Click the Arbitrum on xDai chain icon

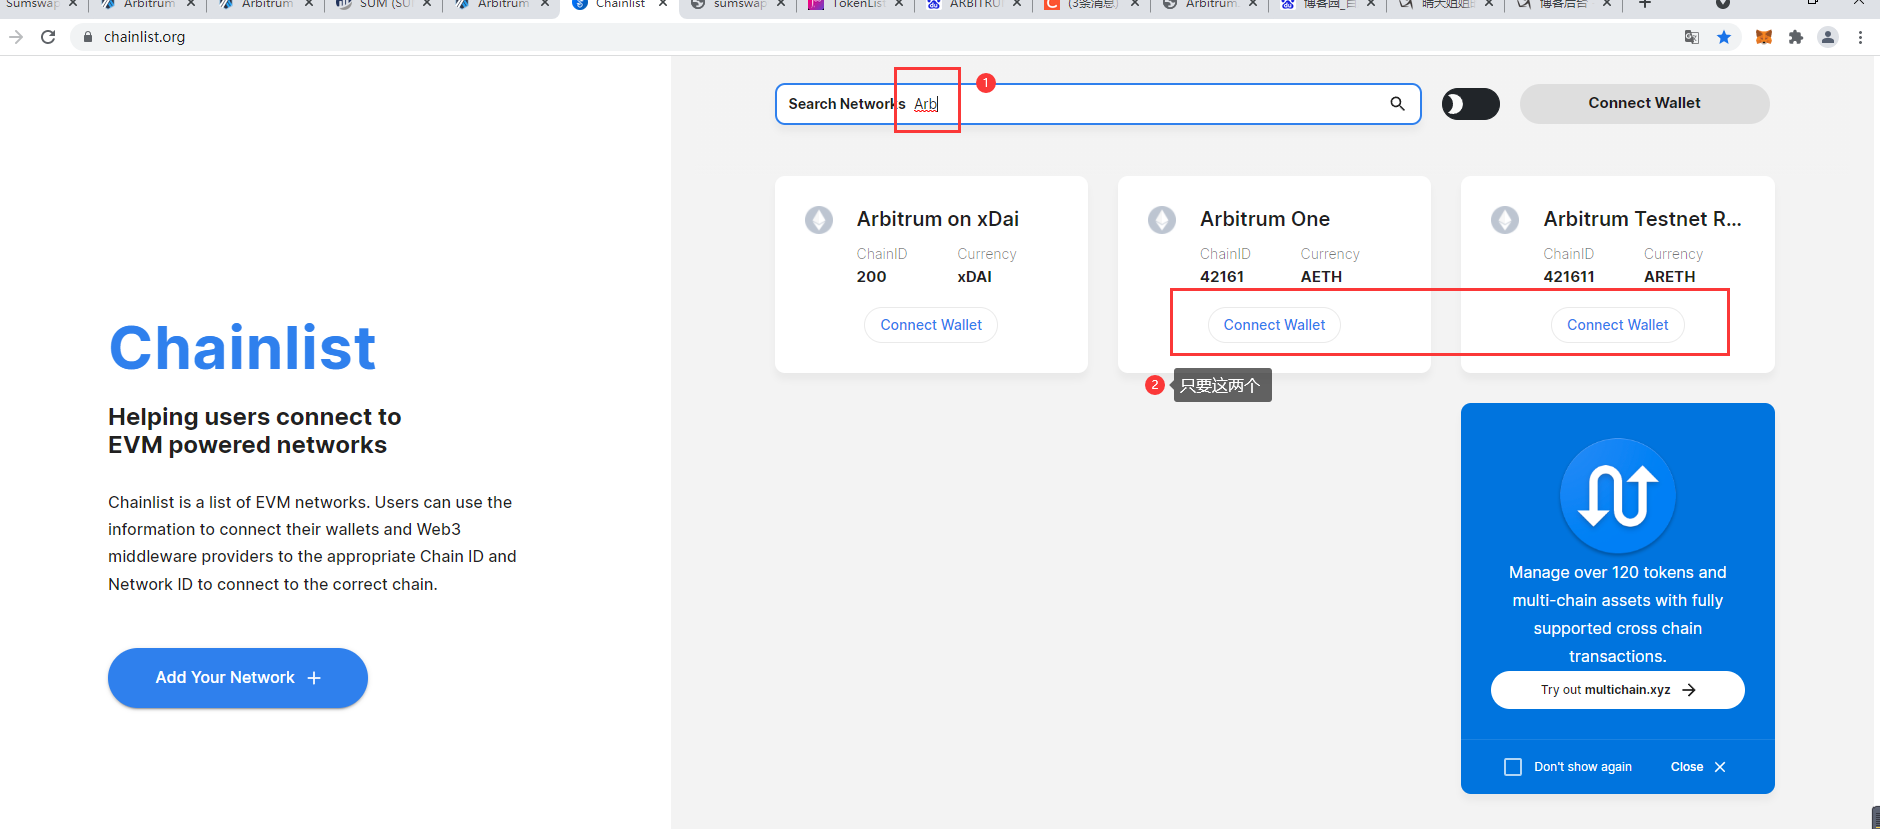coord(819,220)
